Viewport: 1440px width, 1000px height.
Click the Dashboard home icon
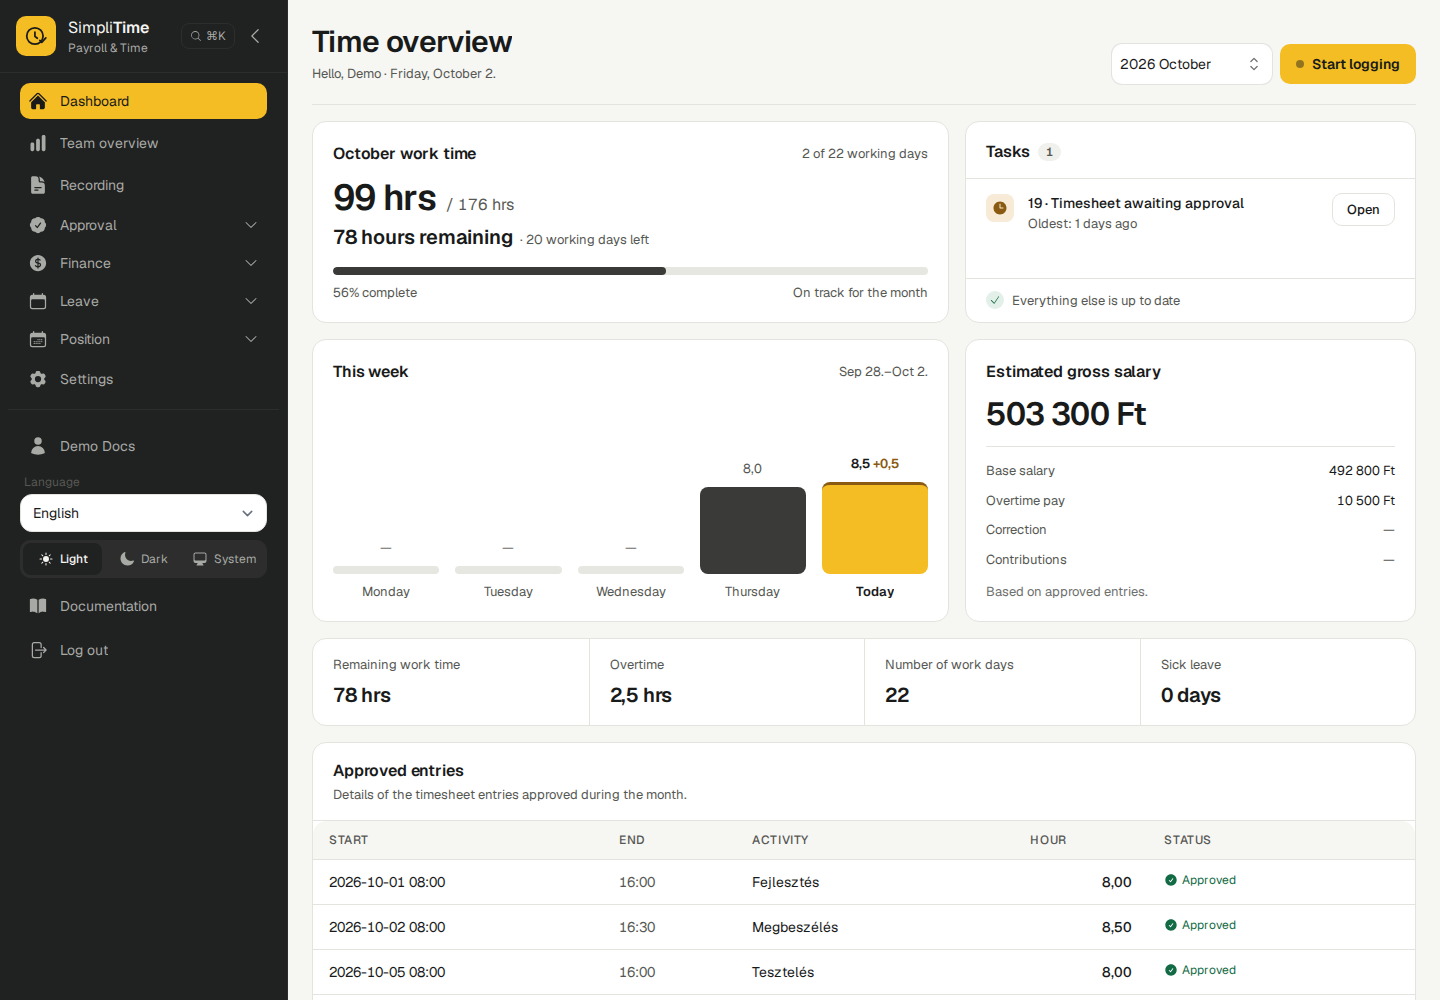pos(38,101)
